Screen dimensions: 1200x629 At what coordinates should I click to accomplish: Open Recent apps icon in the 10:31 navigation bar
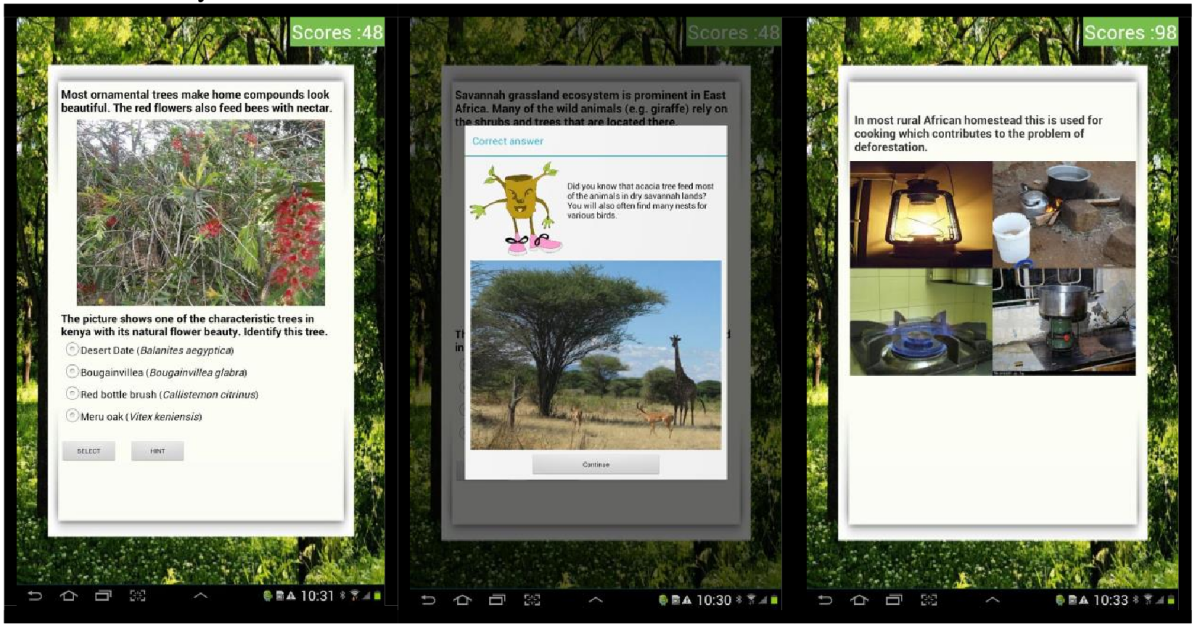(103, 598)
